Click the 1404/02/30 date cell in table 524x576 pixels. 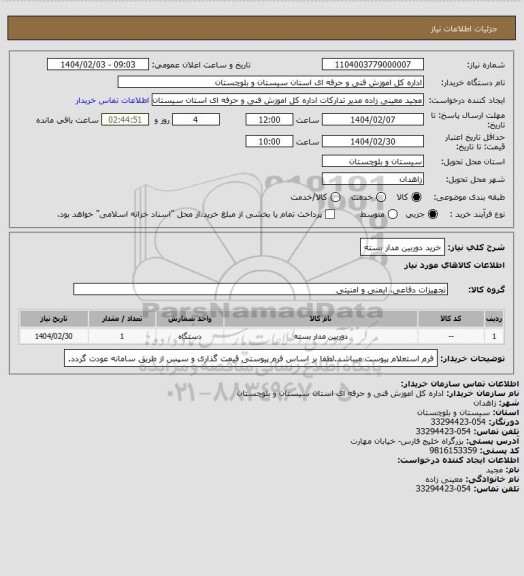(54, 336)
